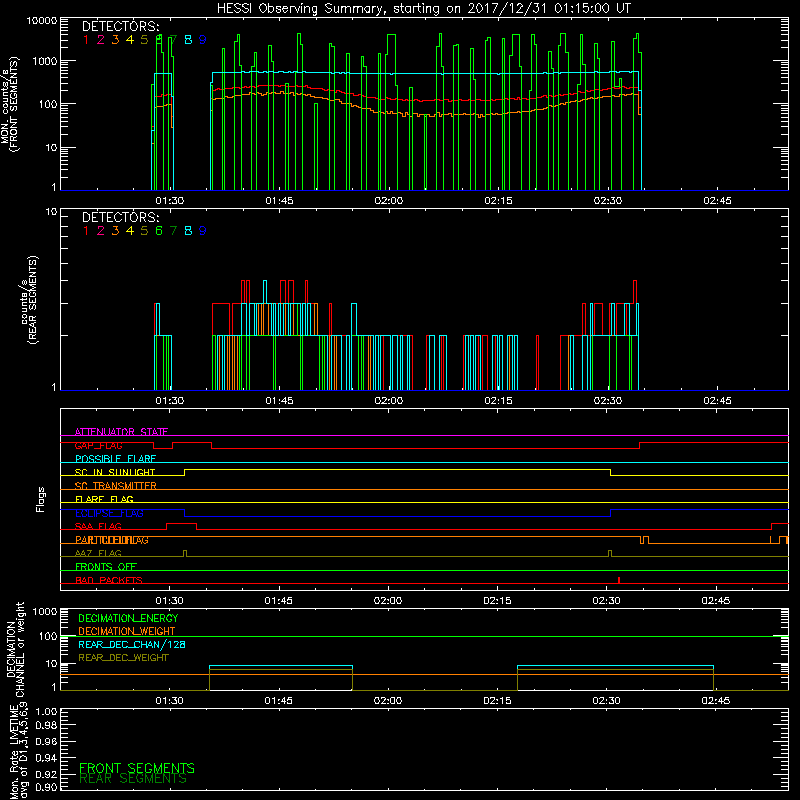Click the 0.94 livetime y-axis tick
The width and height of the screenshot is (800, 800).
(x=46, y=757)
